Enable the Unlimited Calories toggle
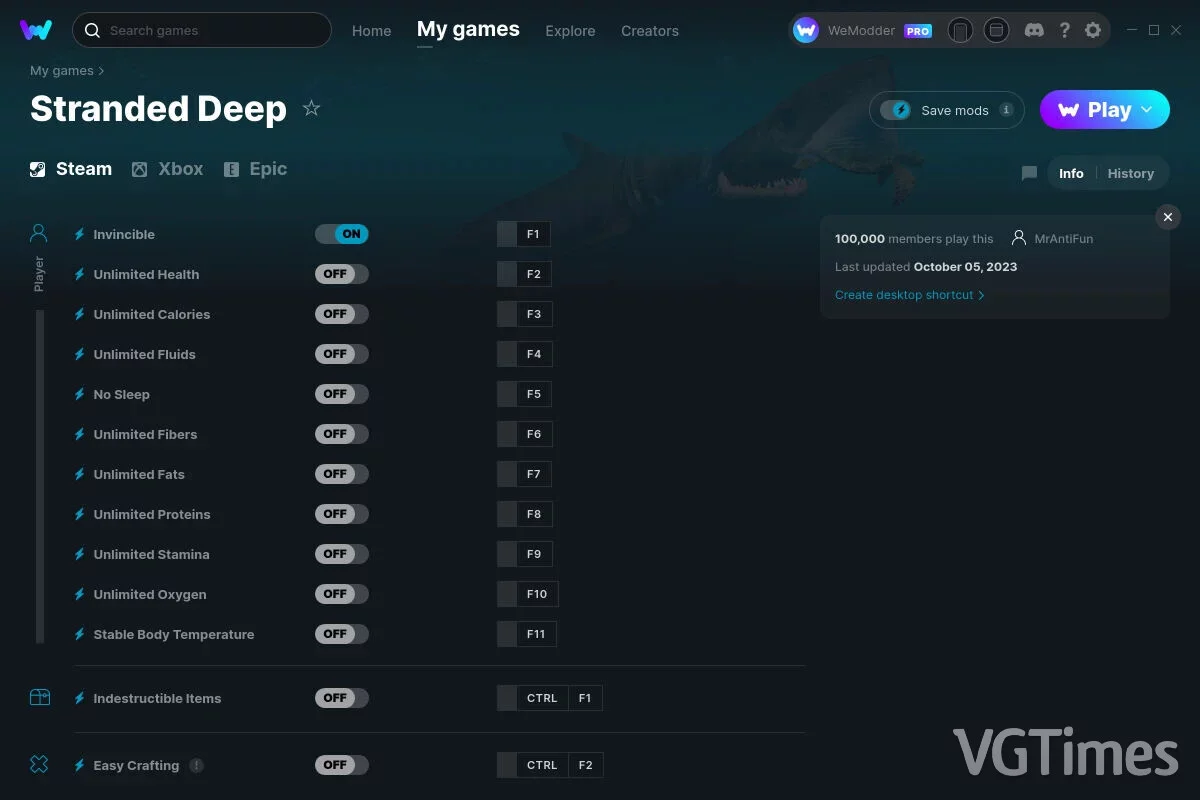This screenshot has width=1200, height=800. (x=342, y=314)
